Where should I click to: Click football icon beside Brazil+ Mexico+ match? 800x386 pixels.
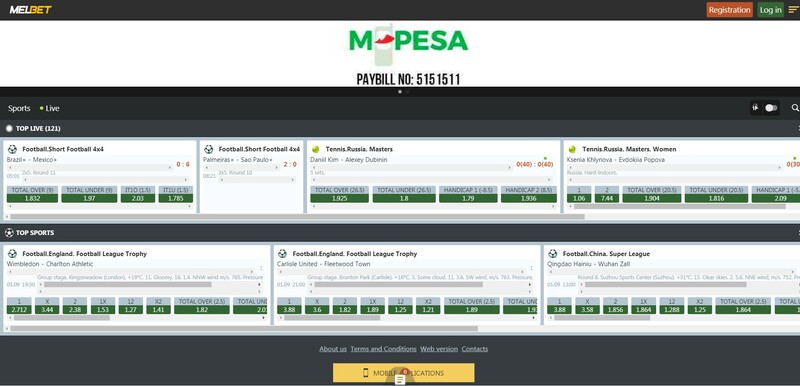(12, 149)
